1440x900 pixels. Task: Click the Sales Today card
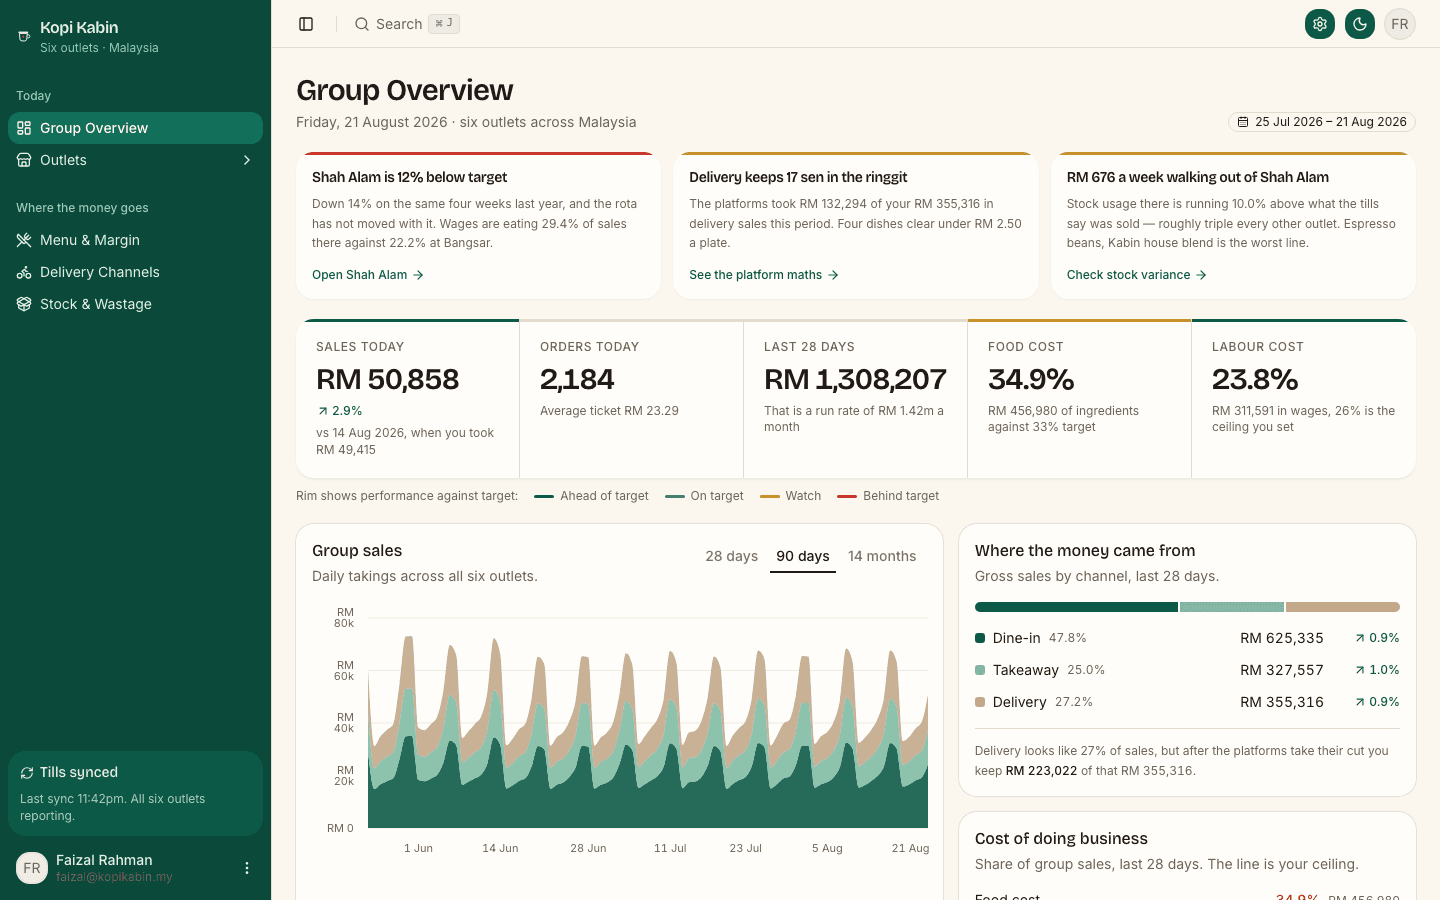[408, 399]
